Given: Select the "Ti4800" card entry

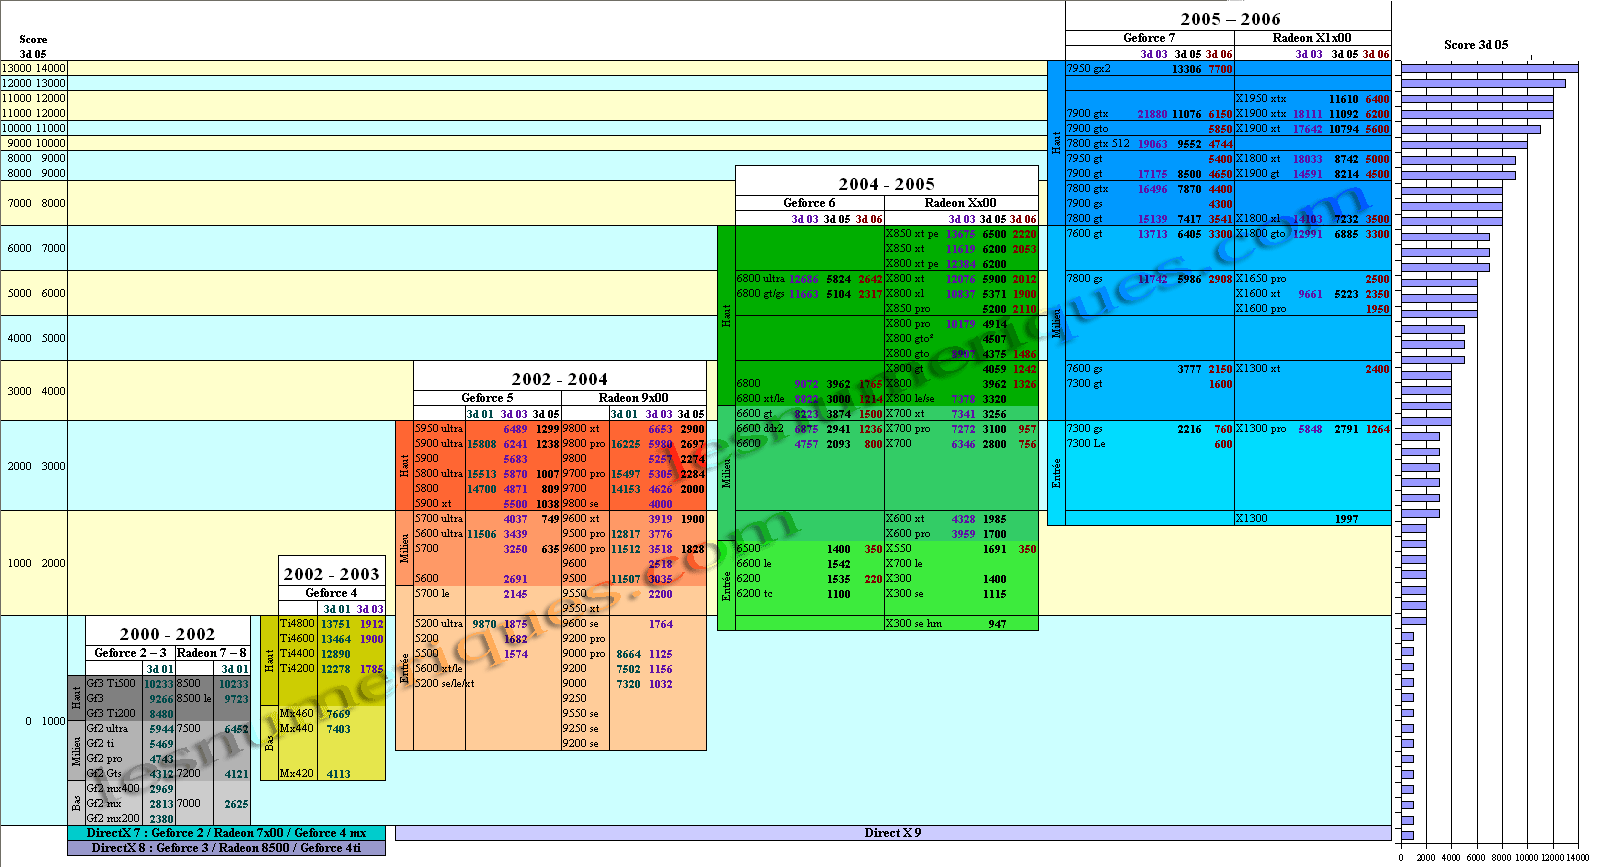Looking at the screenshot, I should [297, 624].
